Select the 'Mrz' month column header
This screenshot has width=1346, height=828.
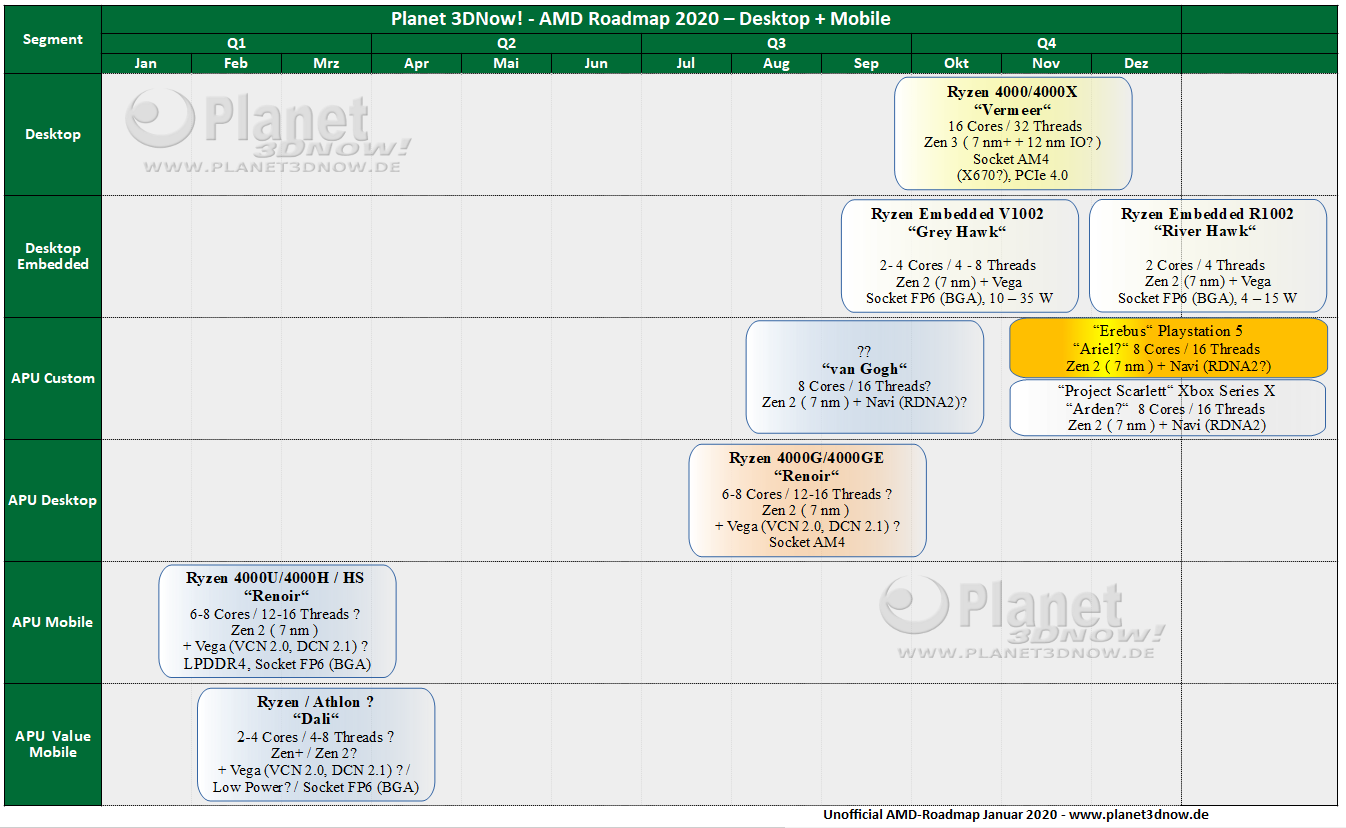[x=326, y=63]
